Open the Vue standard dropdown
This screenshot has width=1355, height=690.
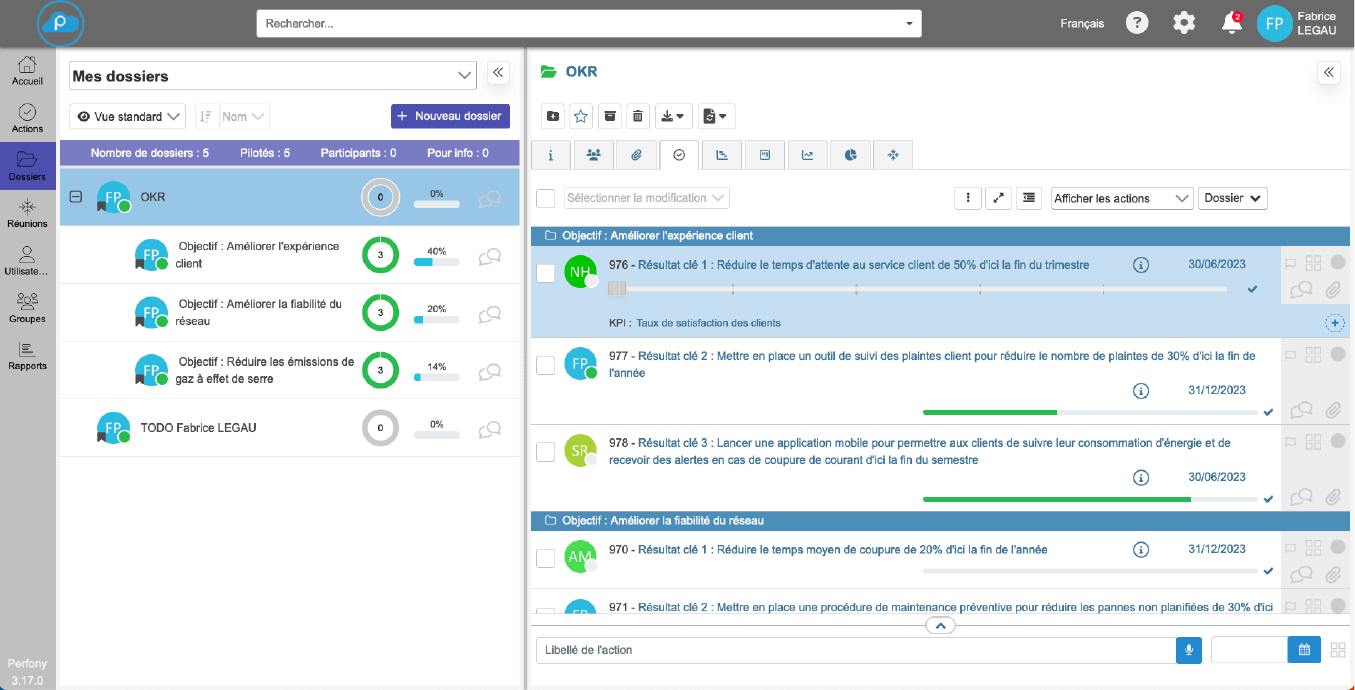point(127,117)
